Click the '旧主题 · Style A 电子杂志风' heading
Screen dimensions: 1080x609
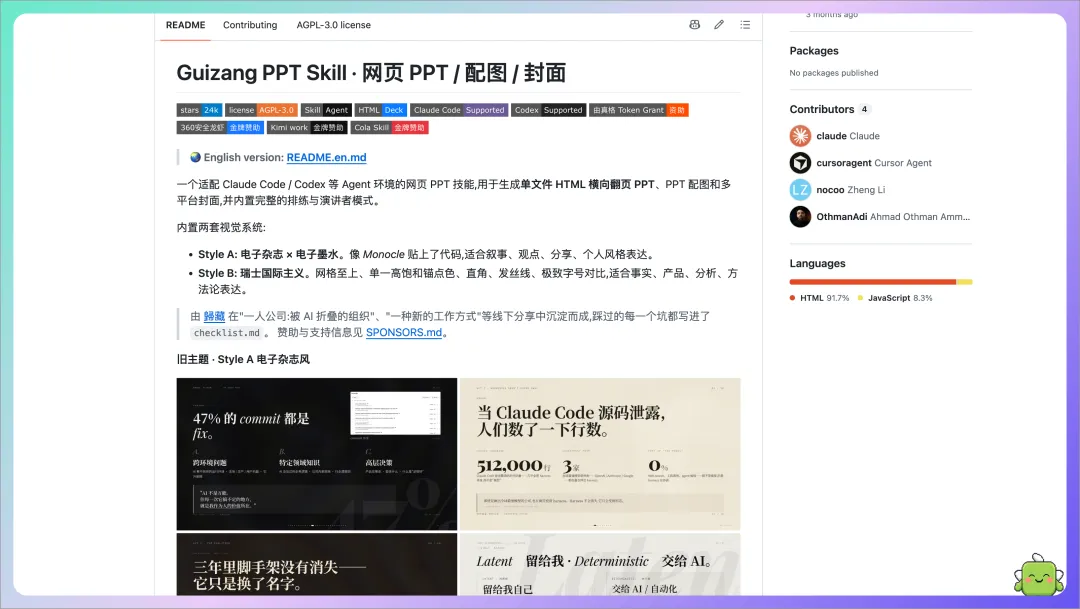[243, 360]
